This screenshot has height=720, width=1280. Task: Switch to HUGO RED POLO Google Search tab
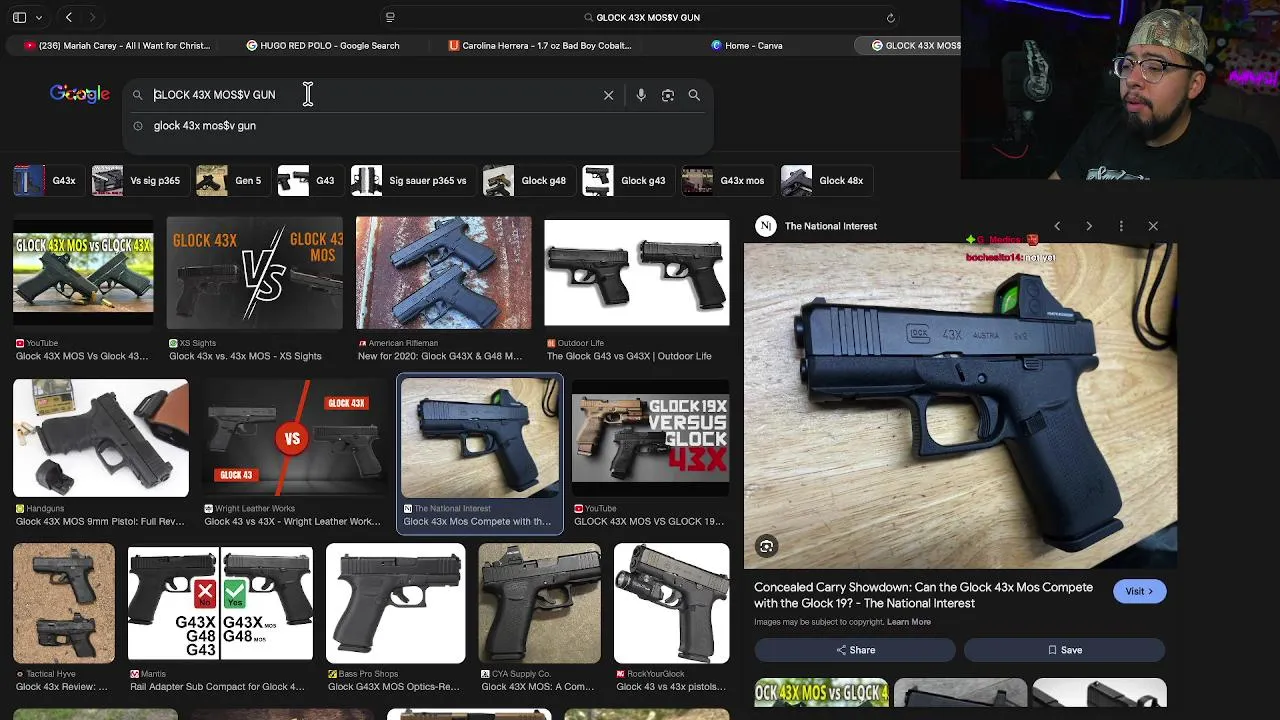(x=323, y=45)
